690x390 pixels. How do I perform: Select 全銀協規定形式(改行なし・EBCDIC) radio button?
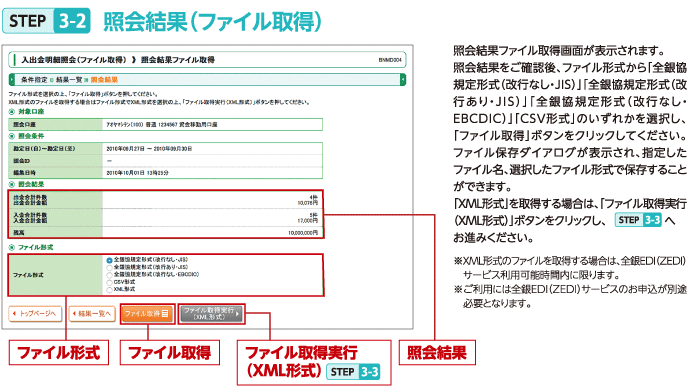(109, 275)
